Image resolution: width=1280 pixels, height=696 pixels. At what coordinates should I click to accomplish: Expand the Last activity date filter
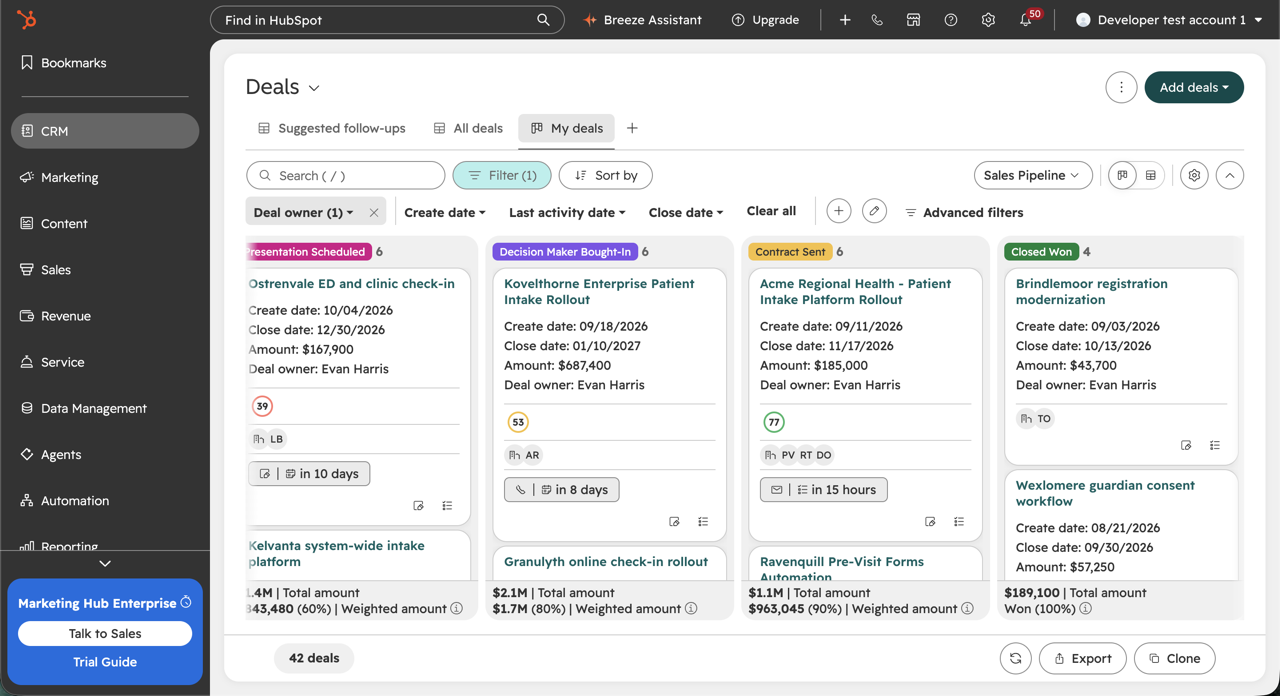click(567, 212)
